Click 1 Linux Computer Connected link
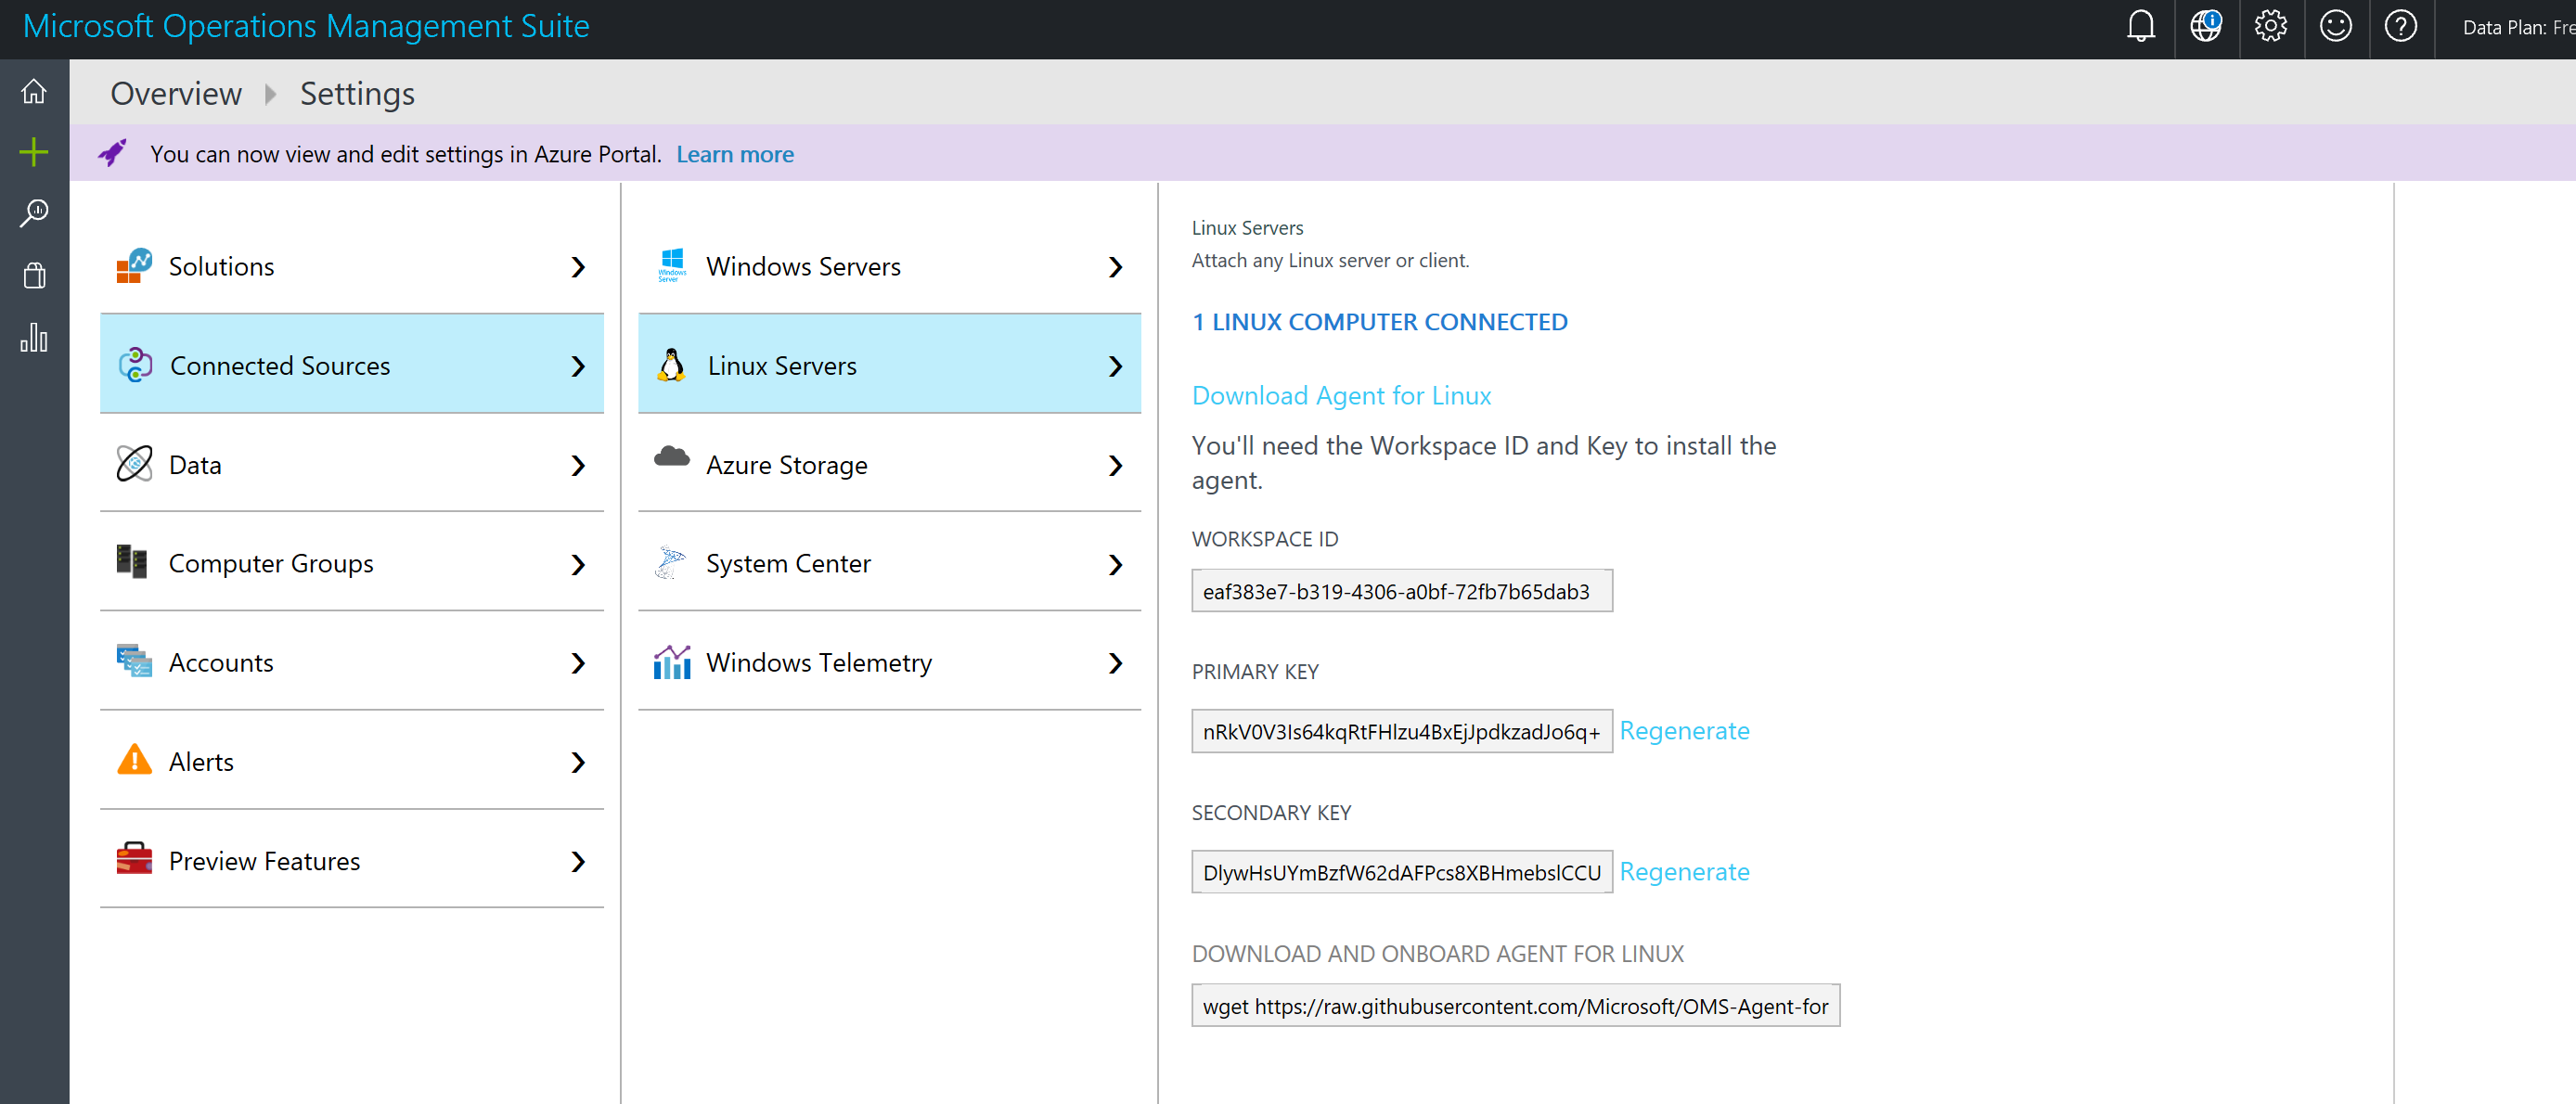2576x1104 pixels. (1380, 322)
